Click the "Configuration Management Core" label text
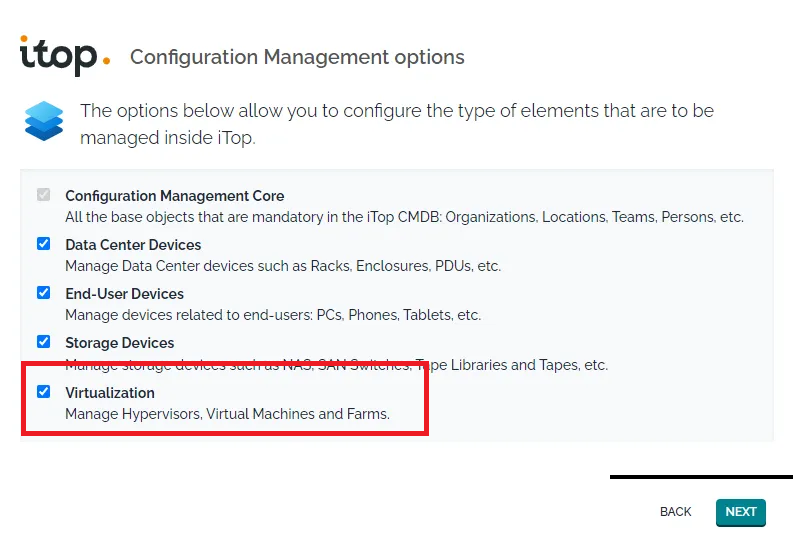Viewport: 801px width, 550px height. pyautogui.click(x=175, y=196)
